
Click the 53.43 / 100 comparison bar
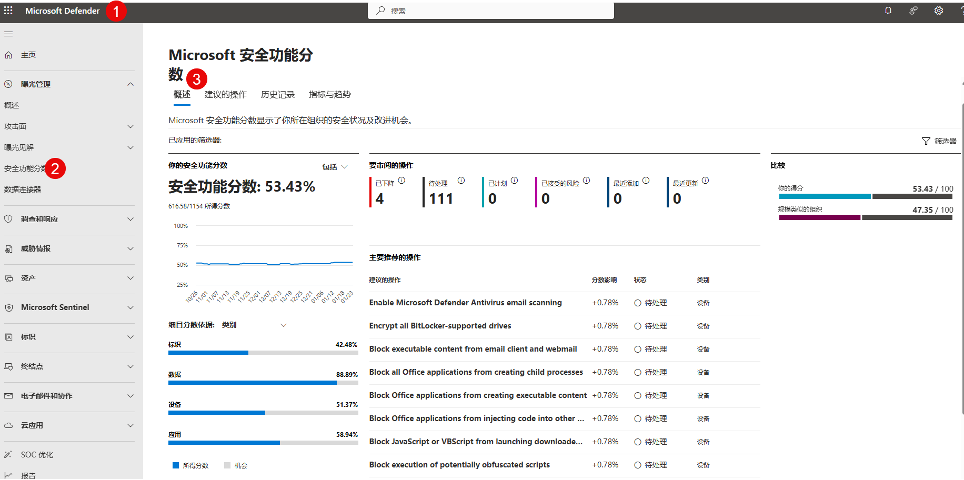coord(865,197)
